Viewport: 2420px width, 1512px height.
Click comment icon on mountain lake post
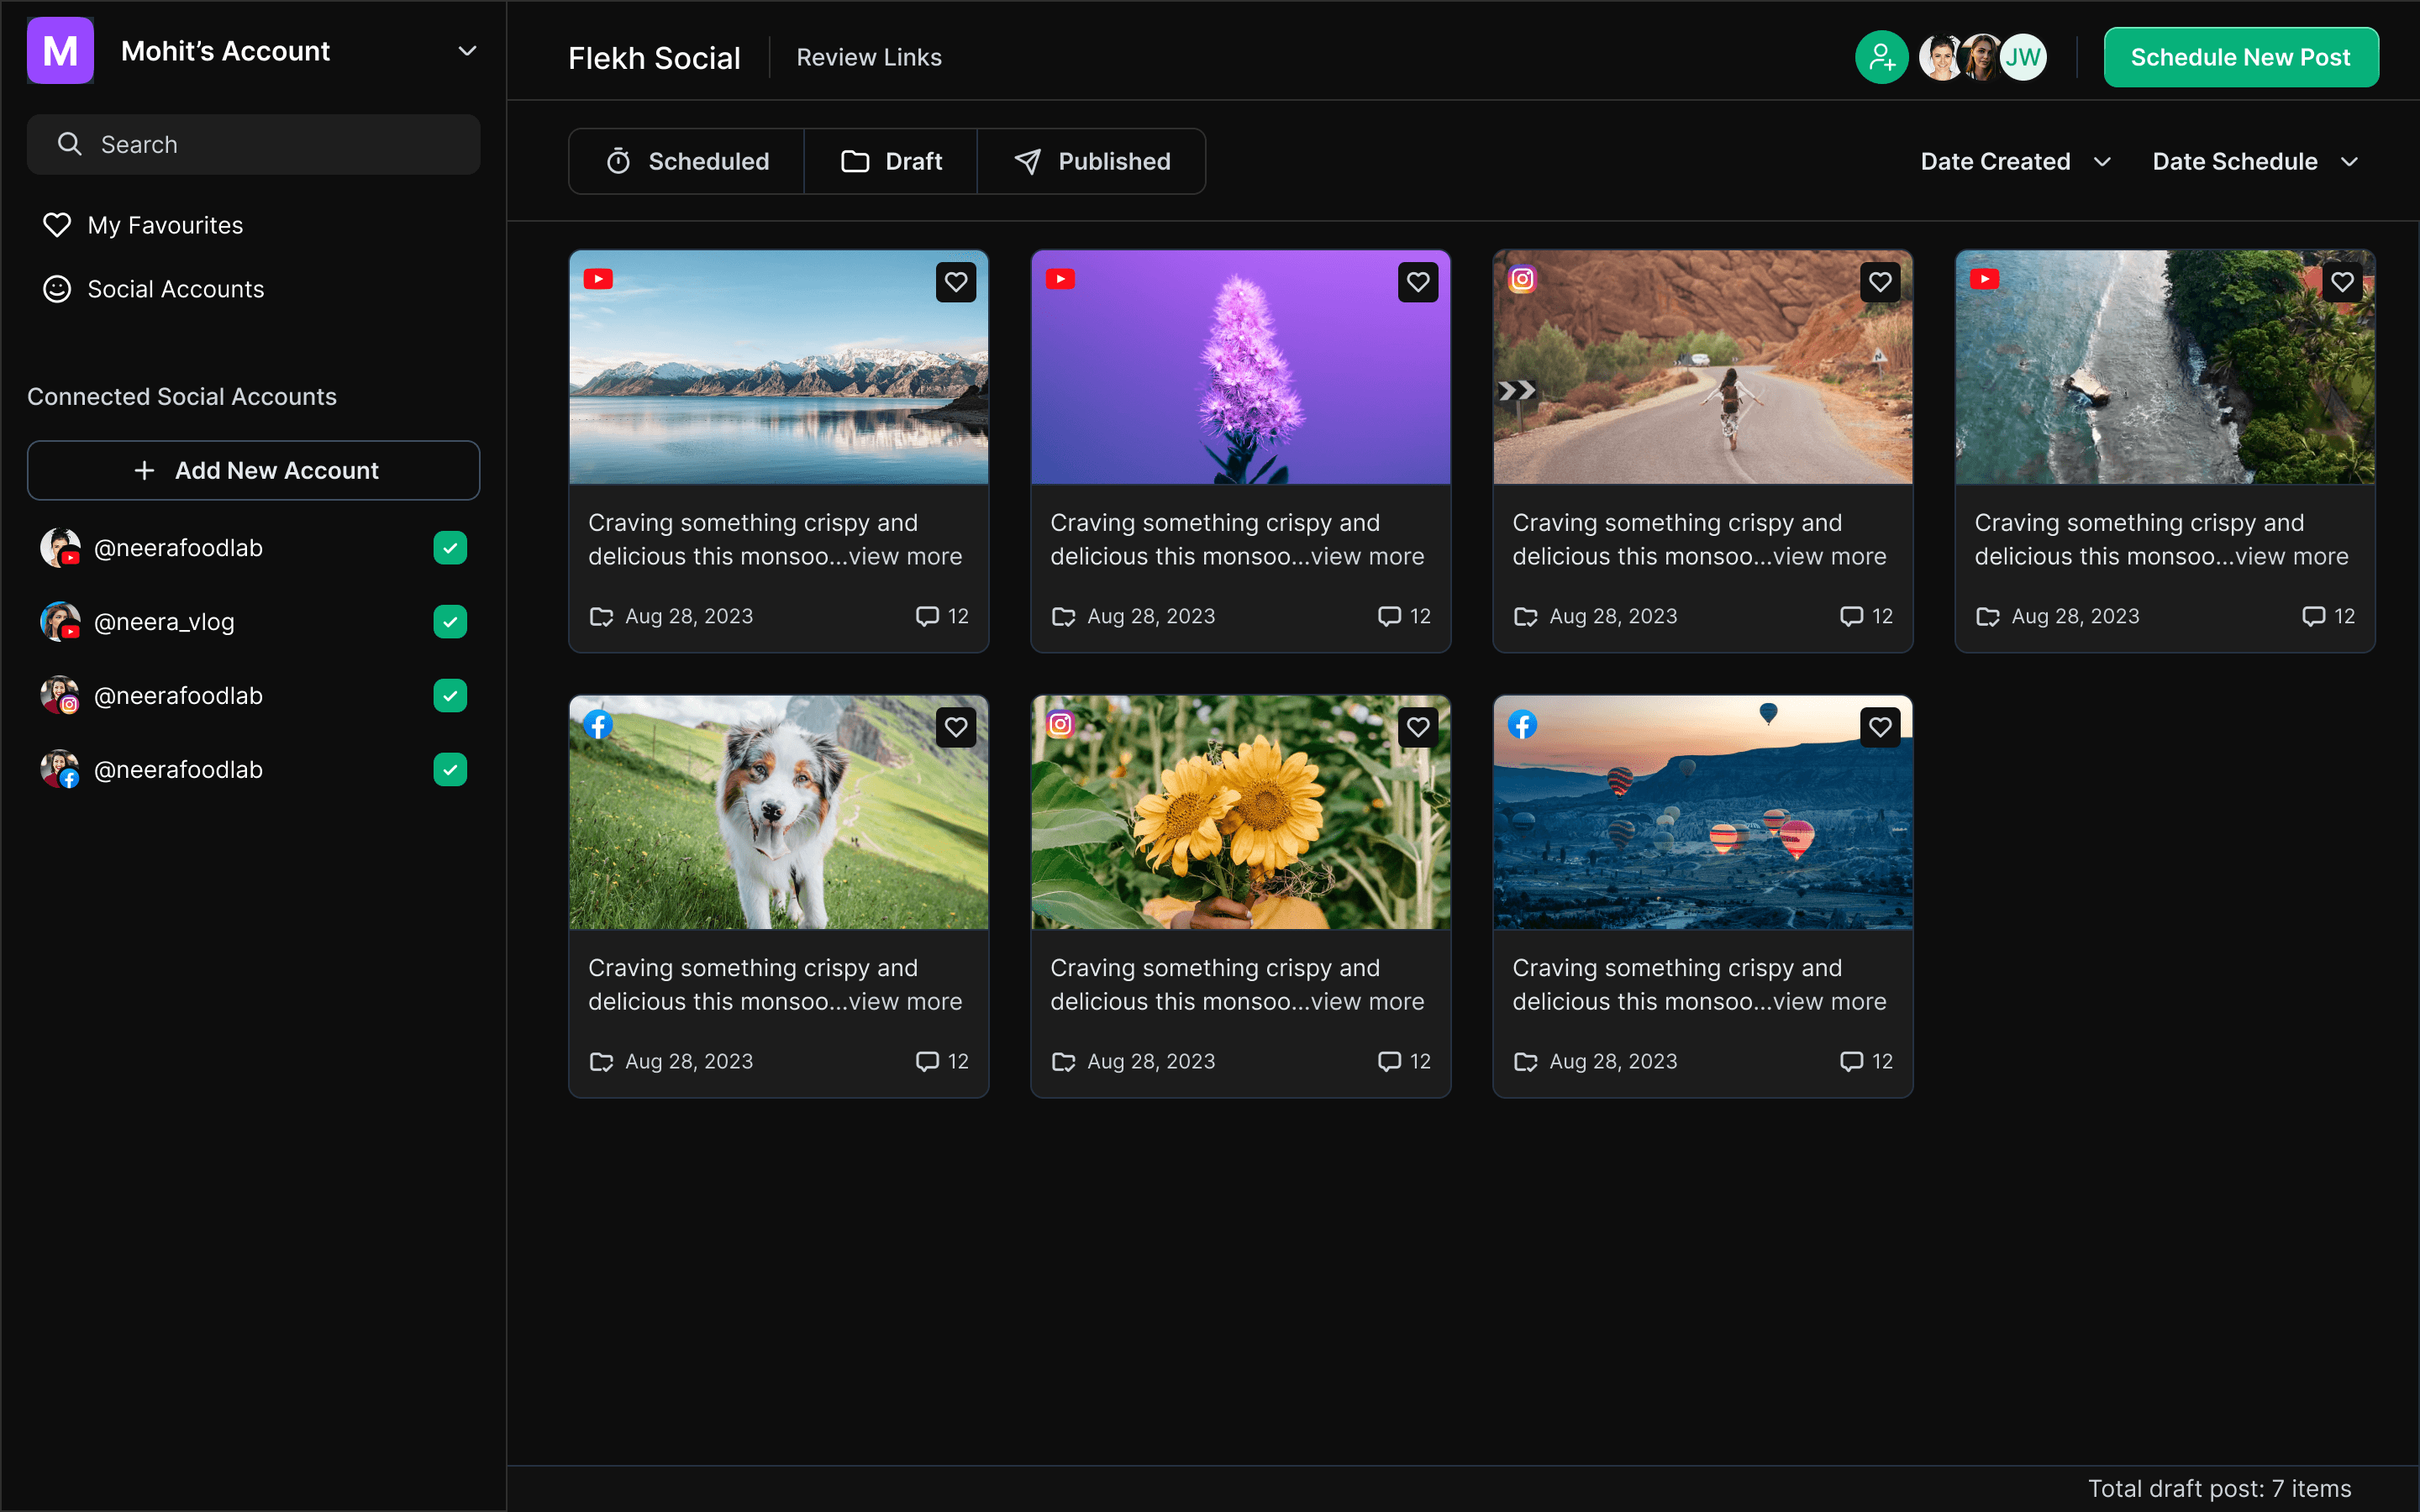coord(927,616)
